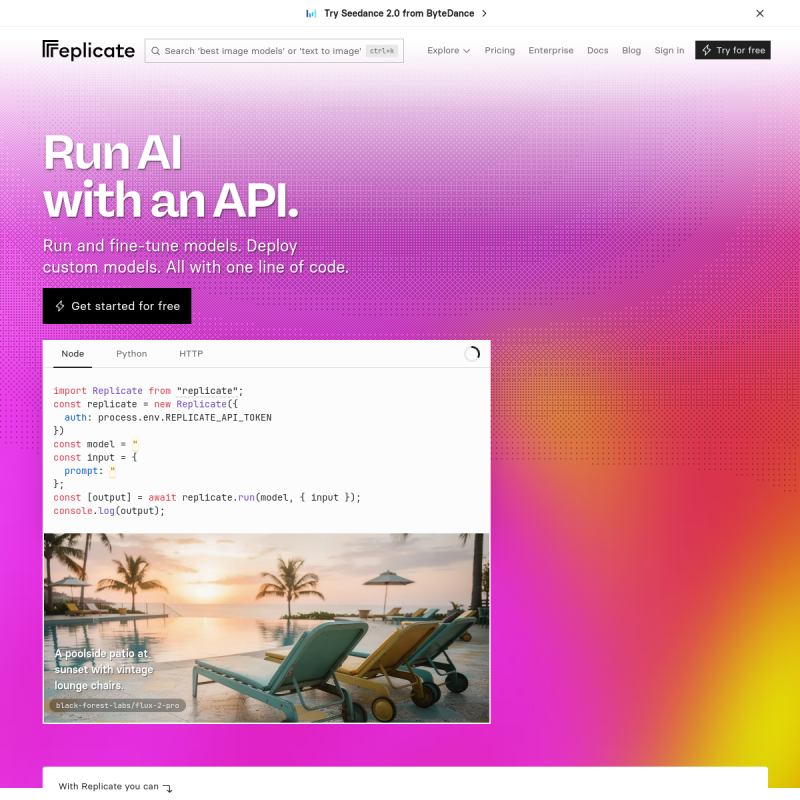Click the Replicate logo
Viewport: 800px width, 800px height.
pos(88,50)
